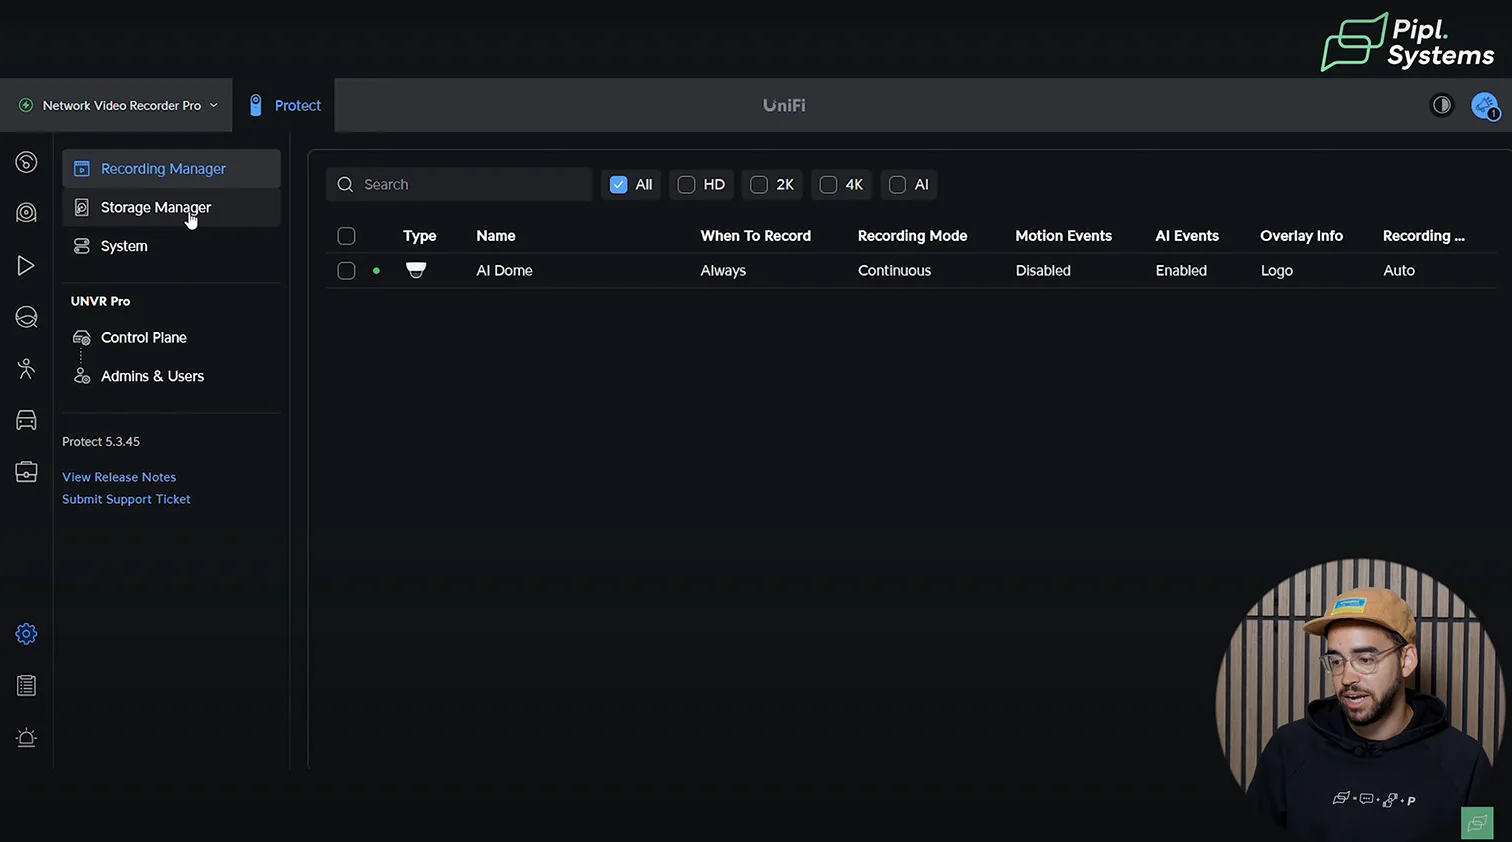Open Submit Support Ticket link

(x=126, y=499)
